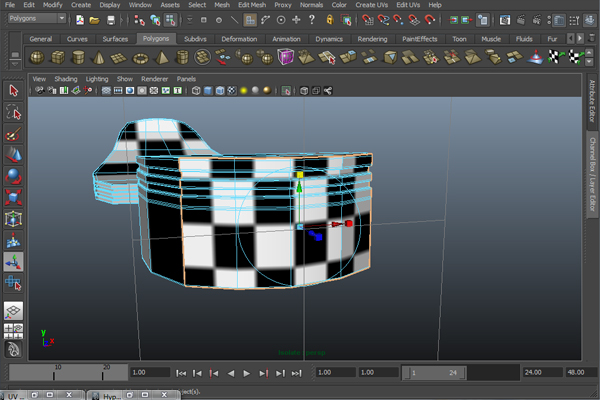
Task: Activate the Move tool cone icon
Action: tap(13, 155)
